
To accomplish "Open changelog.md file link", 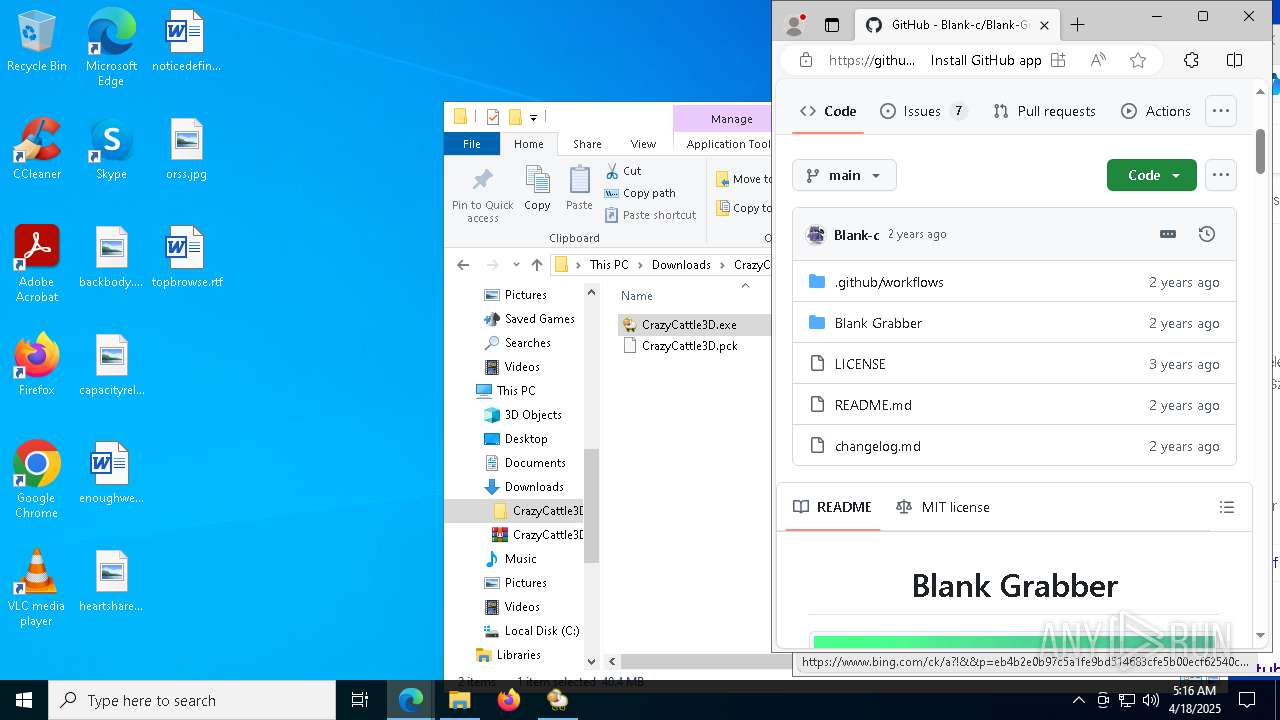I will click(878, 446).
